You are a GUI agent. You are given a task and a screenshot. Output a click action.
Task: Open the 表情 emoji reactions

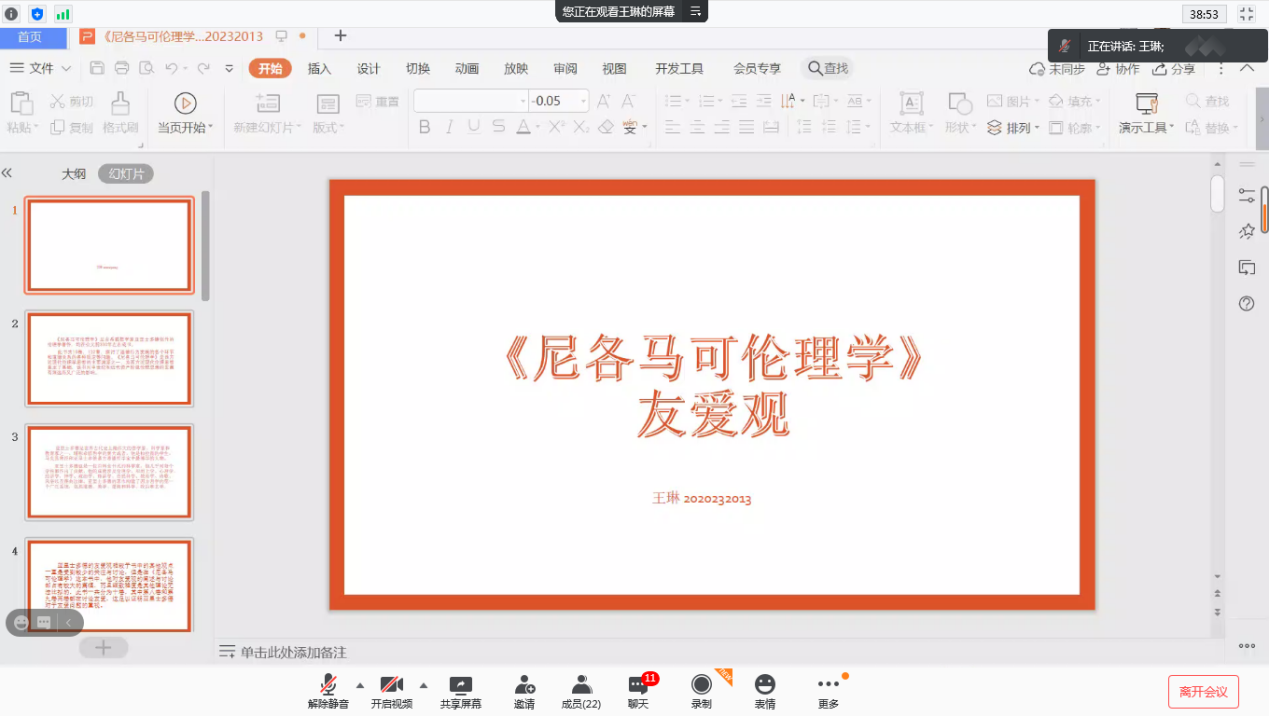[764, 684]
